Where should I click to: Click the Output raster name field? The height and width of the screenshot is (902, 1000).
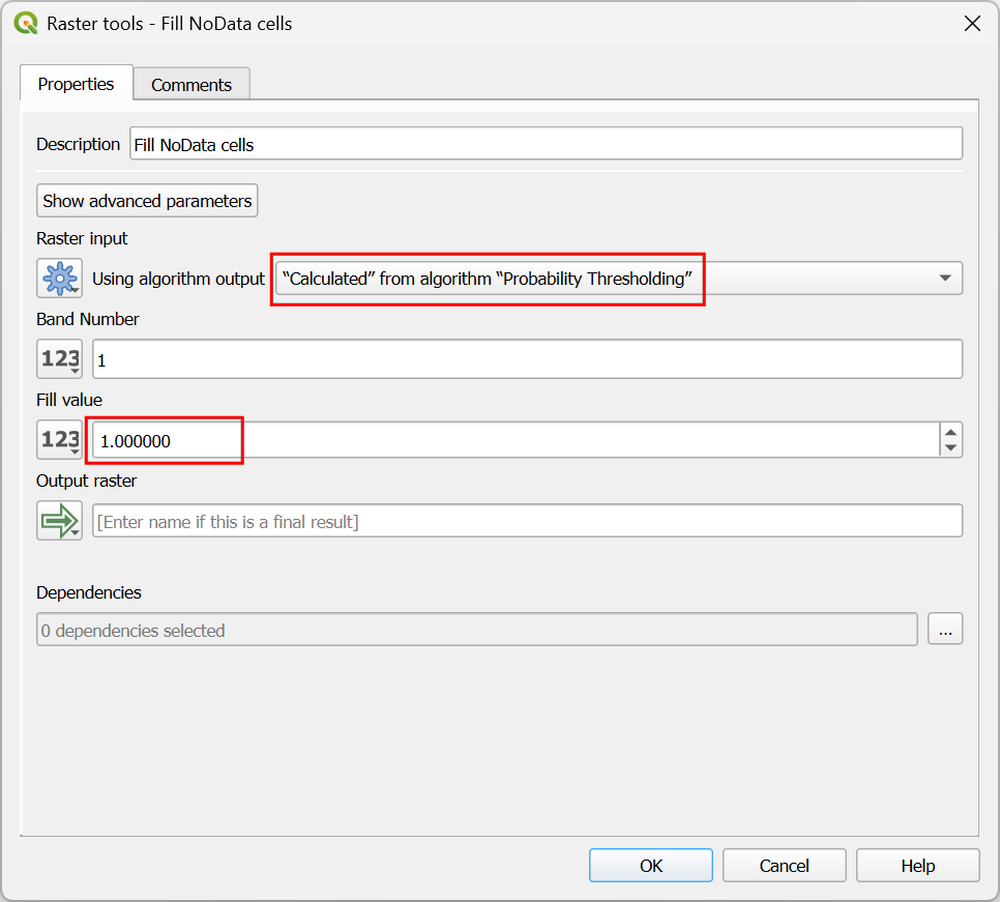pos(527,521)
